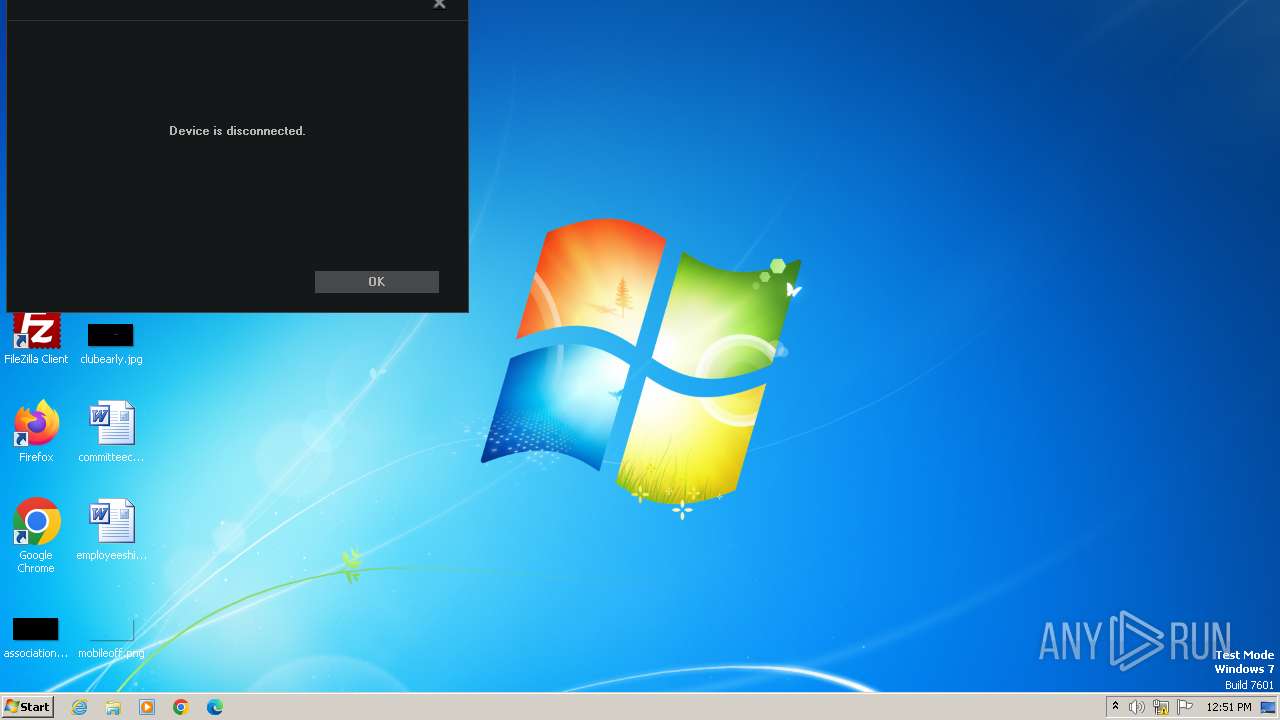This screenshot has width=1280, height=720.
Task: Open Windows Media Player from taskbar
Action: tap(147, 707)
